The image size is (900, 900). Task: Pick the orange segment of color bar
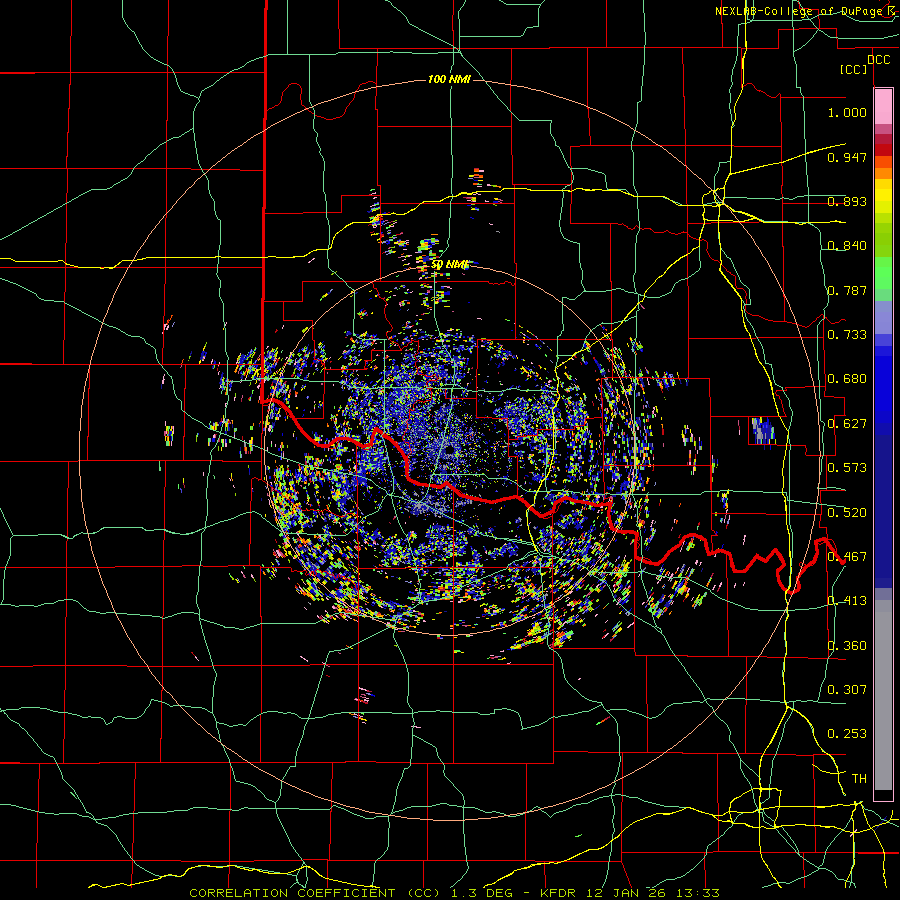(883, 173)
